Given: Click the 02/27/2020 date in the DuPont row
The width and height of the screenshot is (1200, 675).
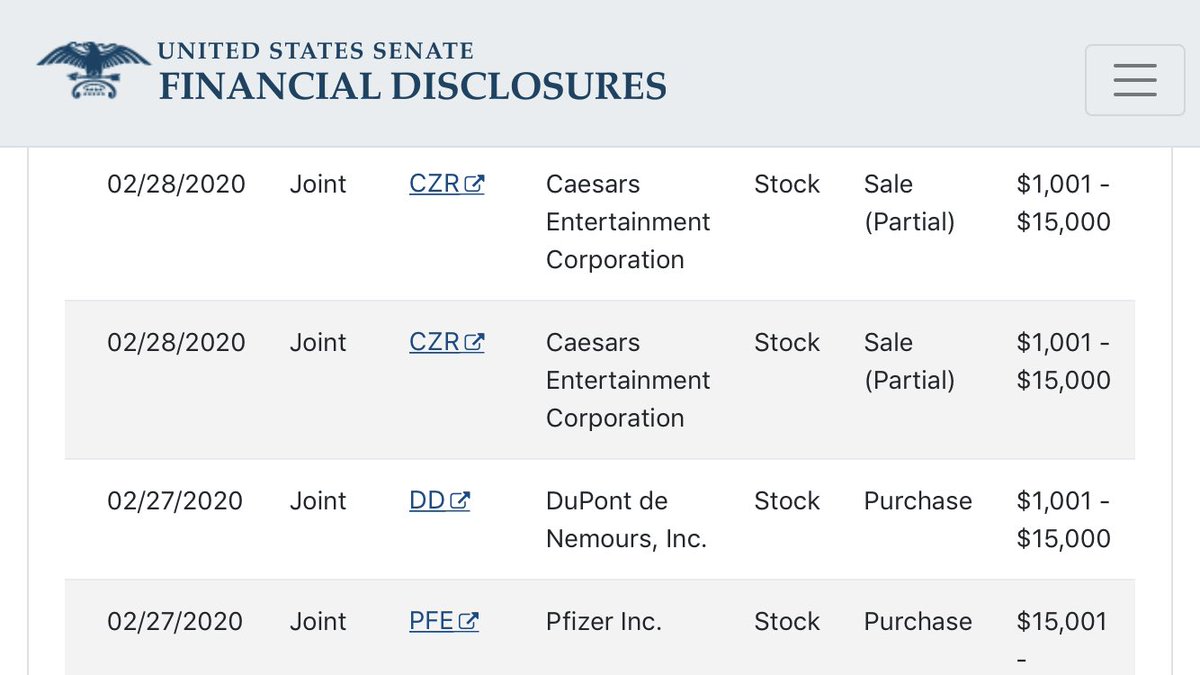Looking at the screenshot, I should pyautogui.click(x=175, y=500).
